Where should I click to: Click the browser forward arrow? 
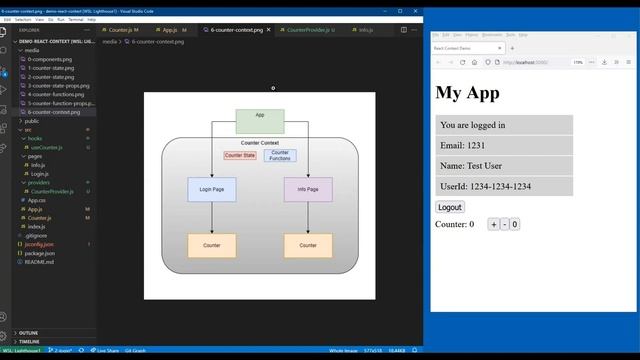pos(451,62)
